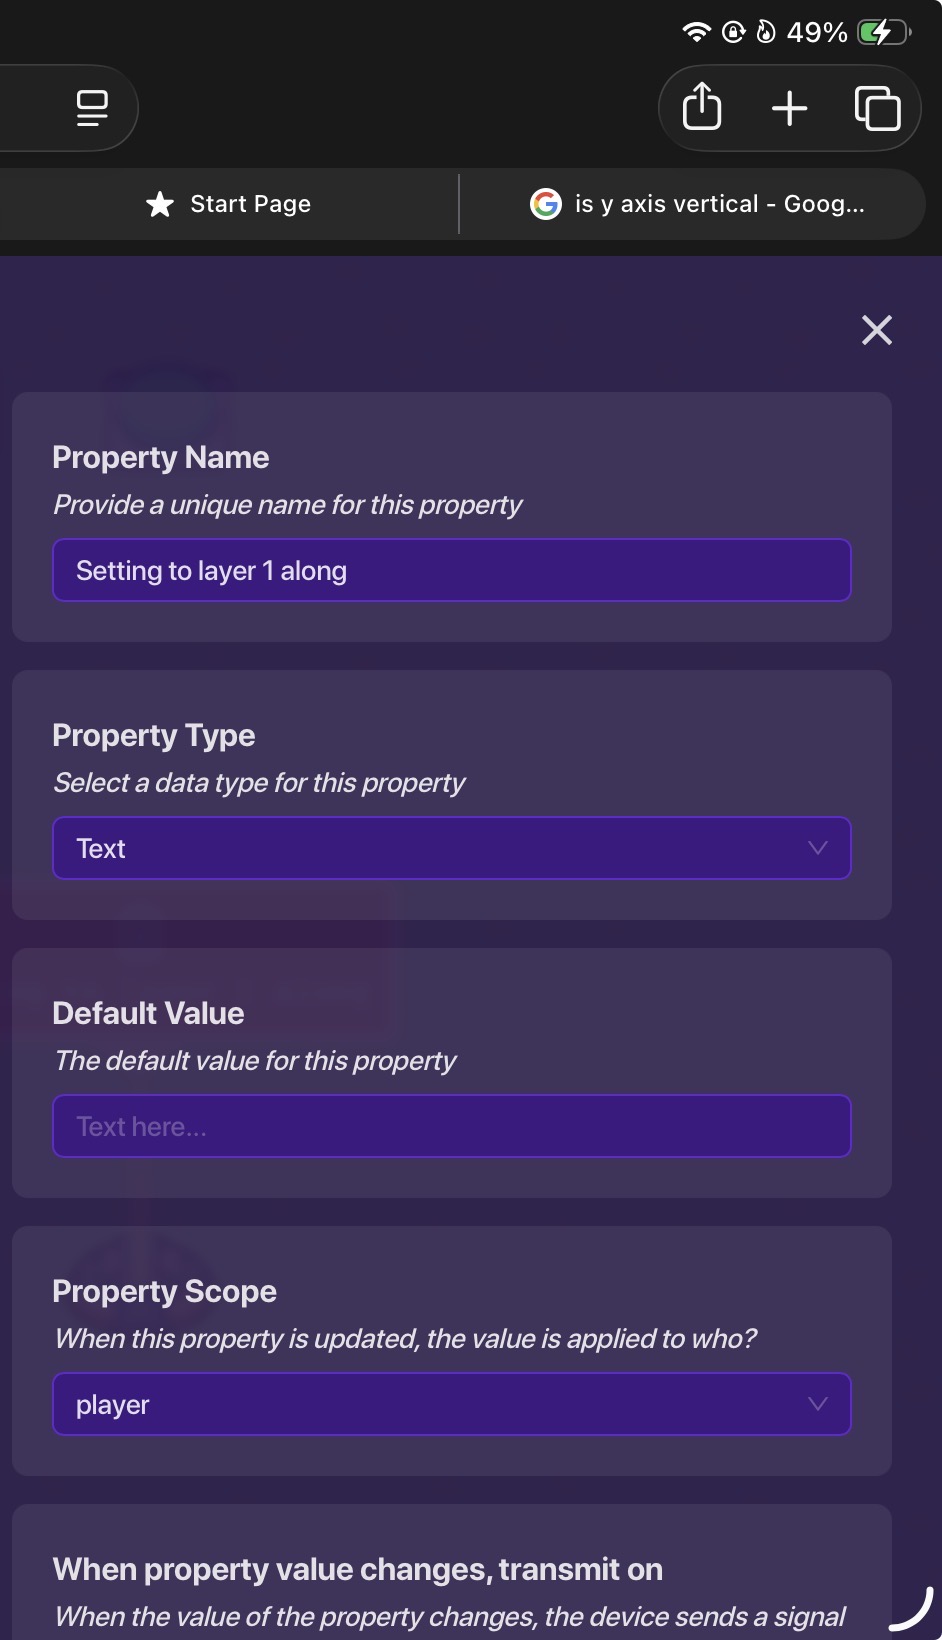Image resolution: width=942 pixels, height=1640 pixels.
Task: Tap the battery charging indicator
Action: 884,33
